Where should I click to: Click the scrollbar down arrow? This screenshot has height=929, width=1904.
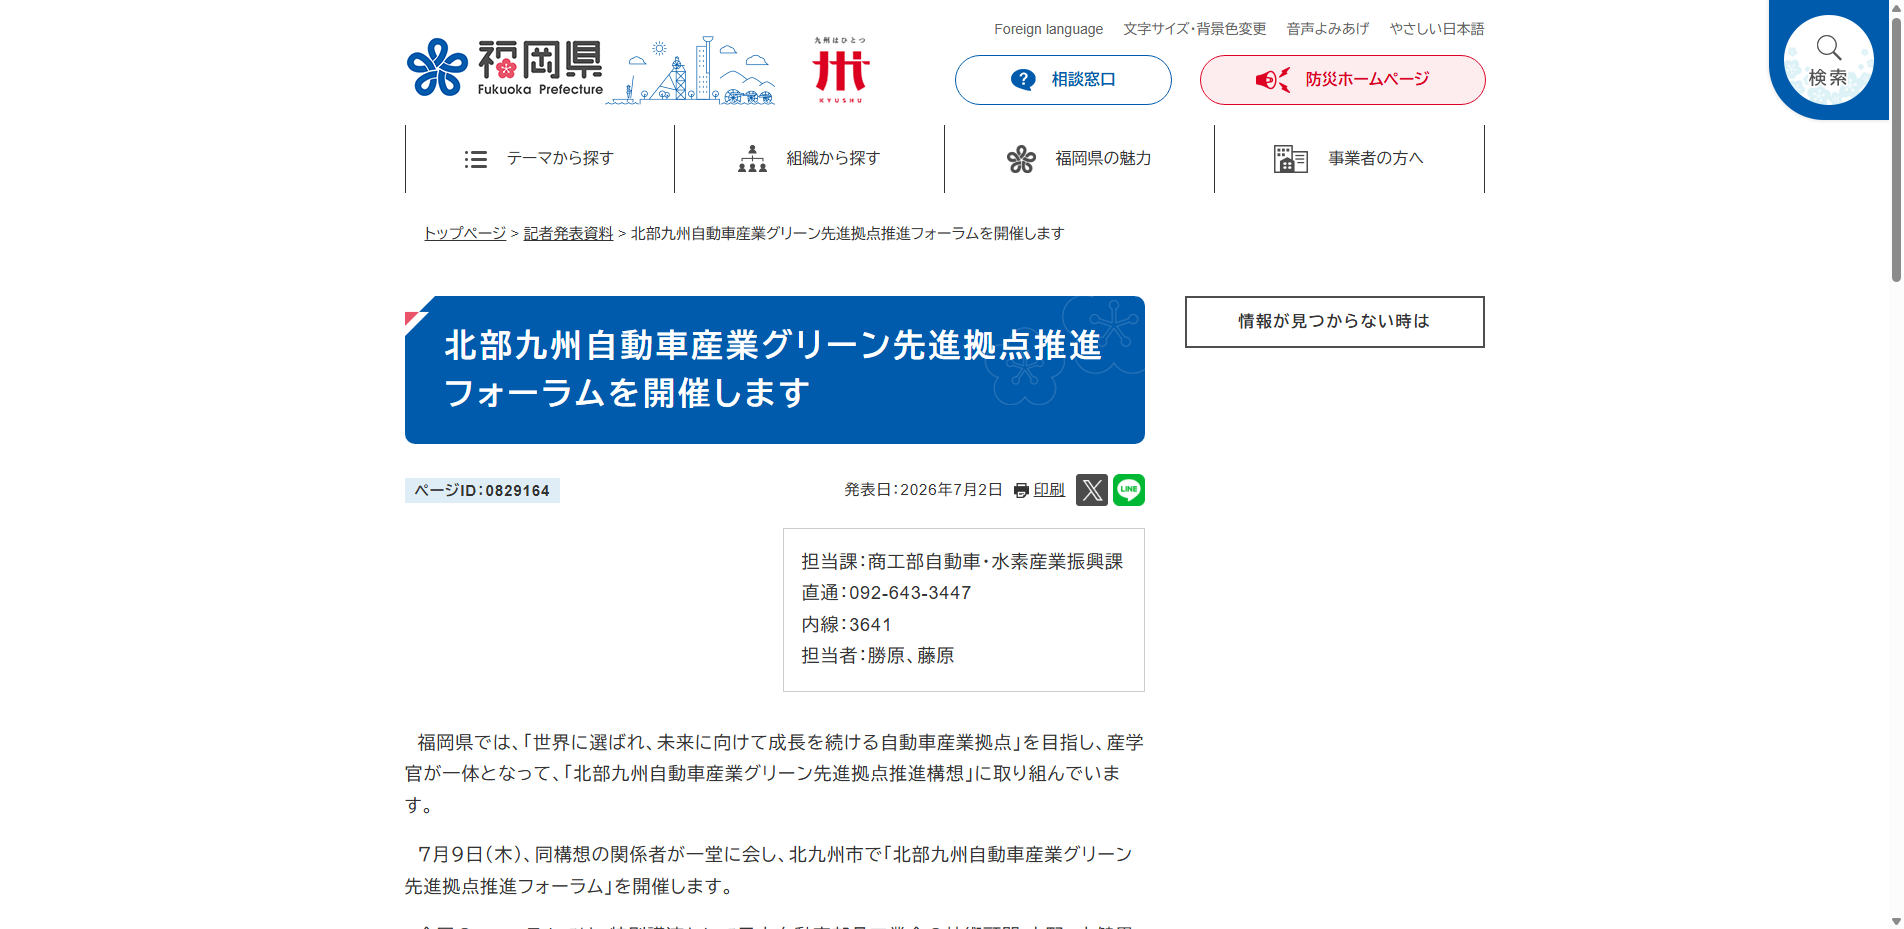[x=1895, y=921]
